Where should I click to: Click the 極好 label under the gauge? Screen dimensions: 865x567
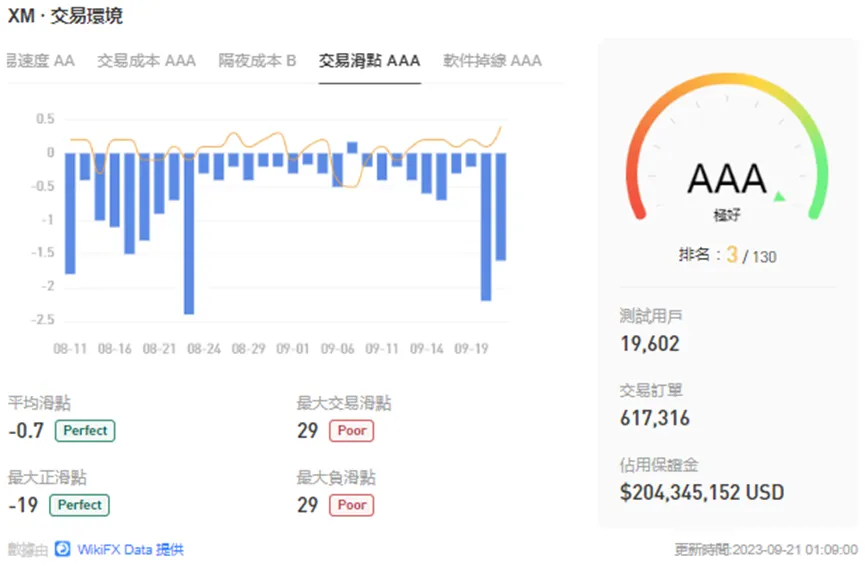click(727, 215)
